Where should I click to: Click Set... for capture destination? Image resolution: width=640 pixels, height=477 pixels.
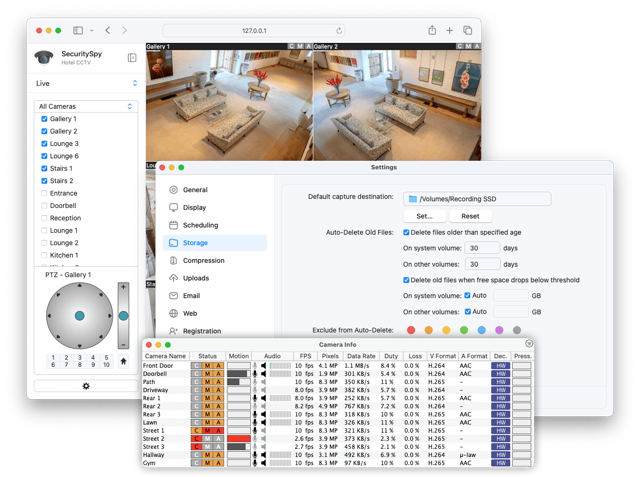pos(424,216)
